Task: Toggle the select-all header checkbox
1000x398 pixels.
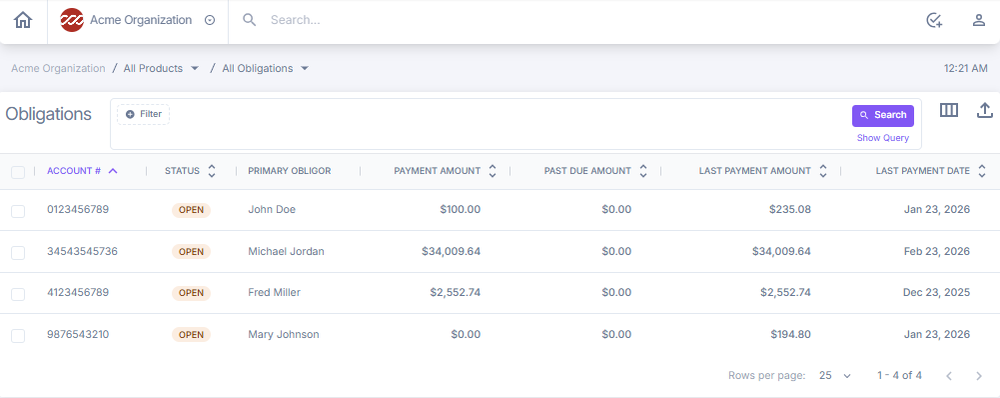Action: [18, 172]
